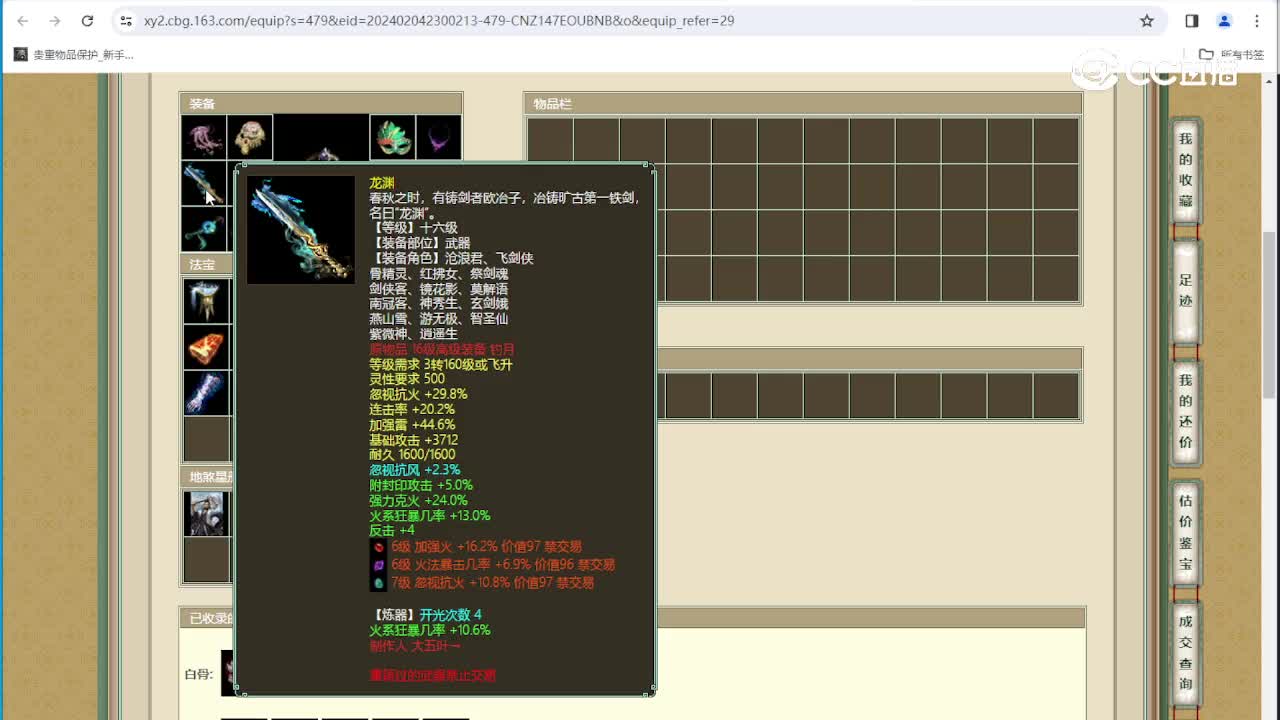1280x720 pixels.
Task: Click the 灵性要求 500 line
Action: click(x=407, y=379)
